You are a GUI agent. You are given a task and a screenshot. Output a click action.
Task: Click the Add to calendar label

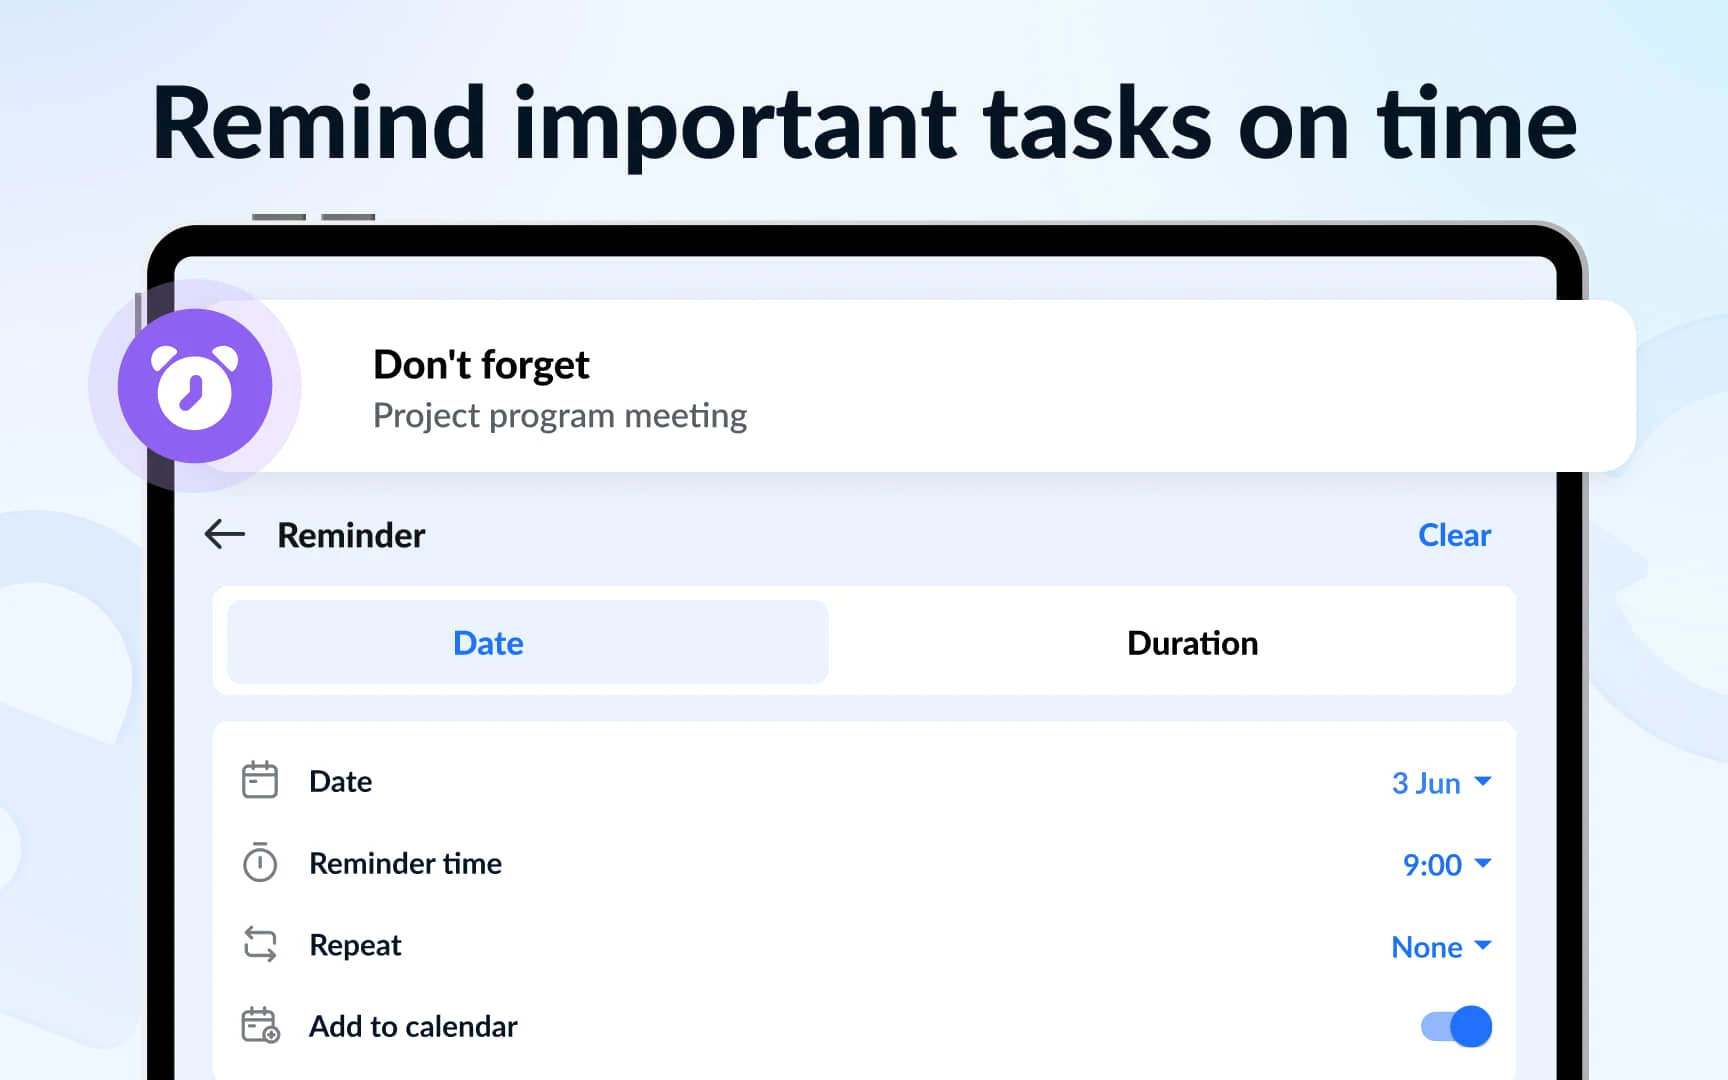[413, 1026]
